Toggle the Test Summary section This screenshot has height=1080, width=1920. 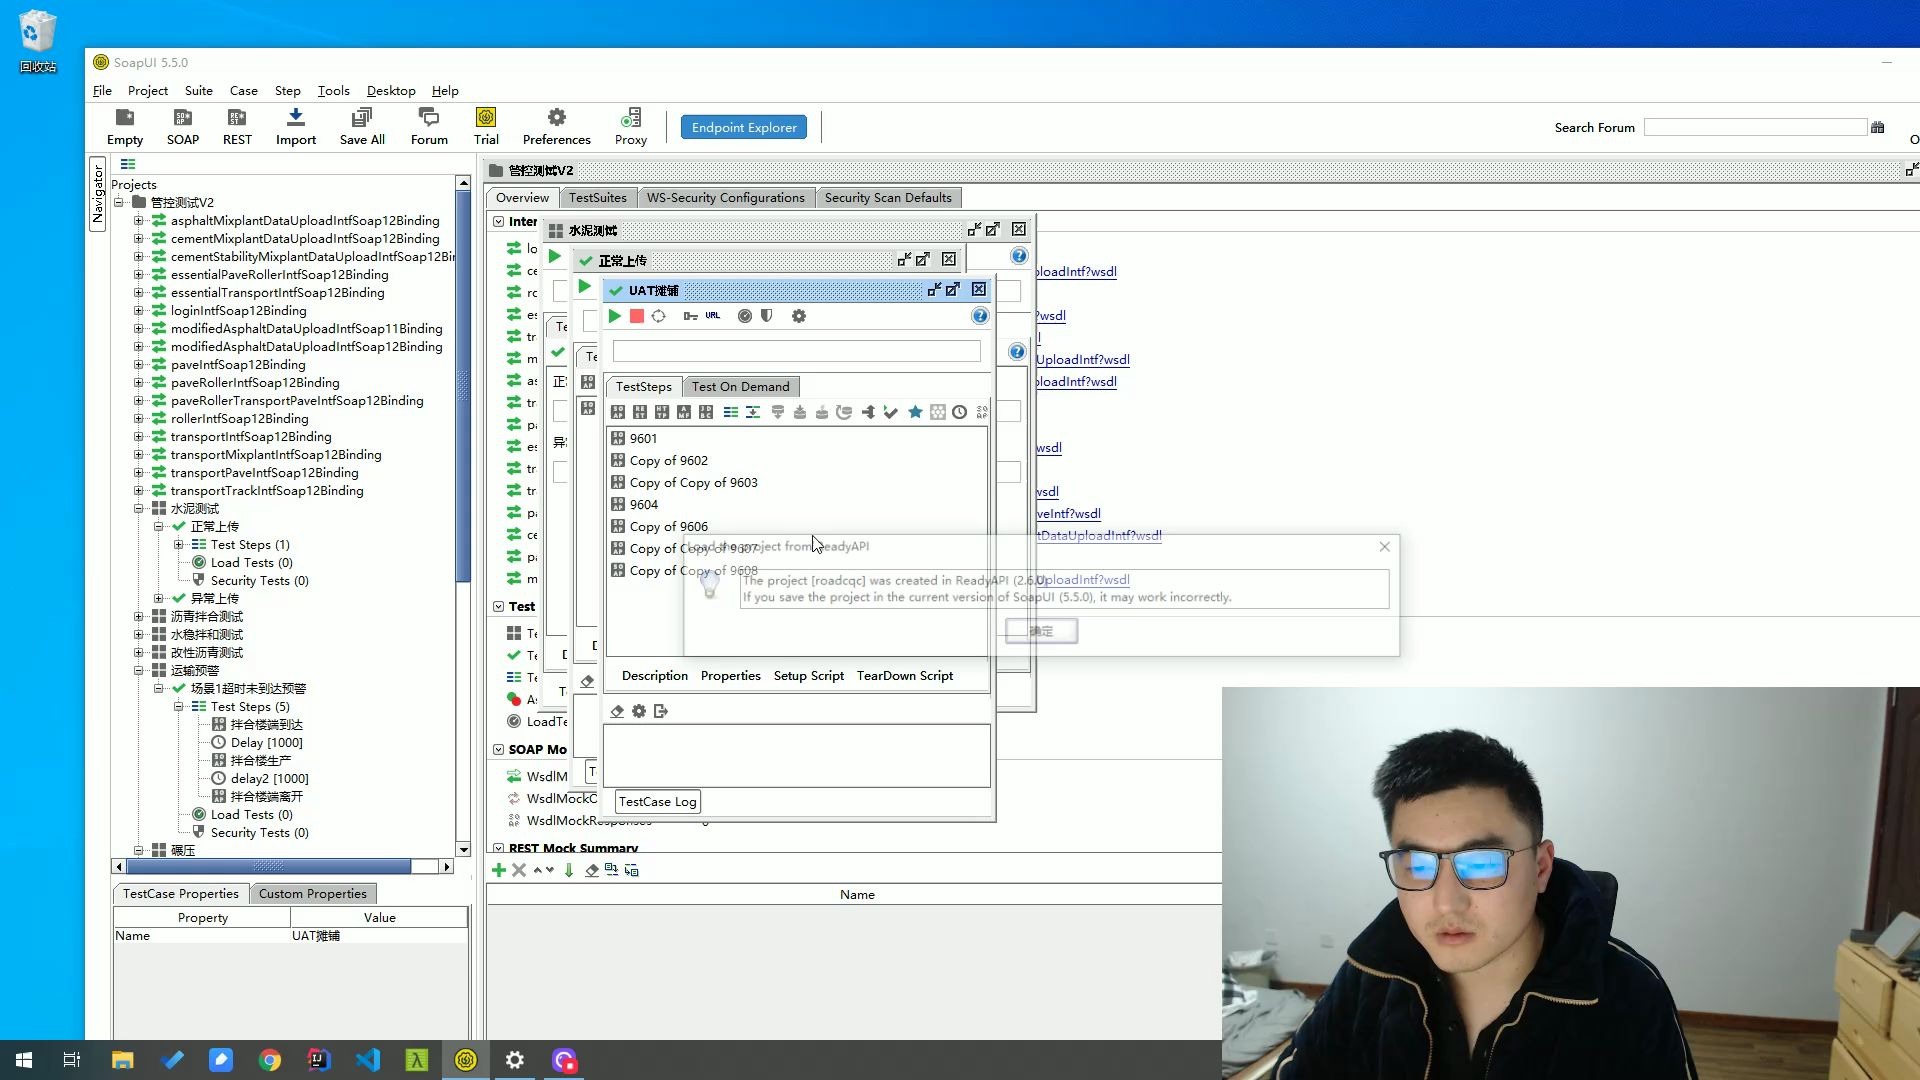coord(498,607)
